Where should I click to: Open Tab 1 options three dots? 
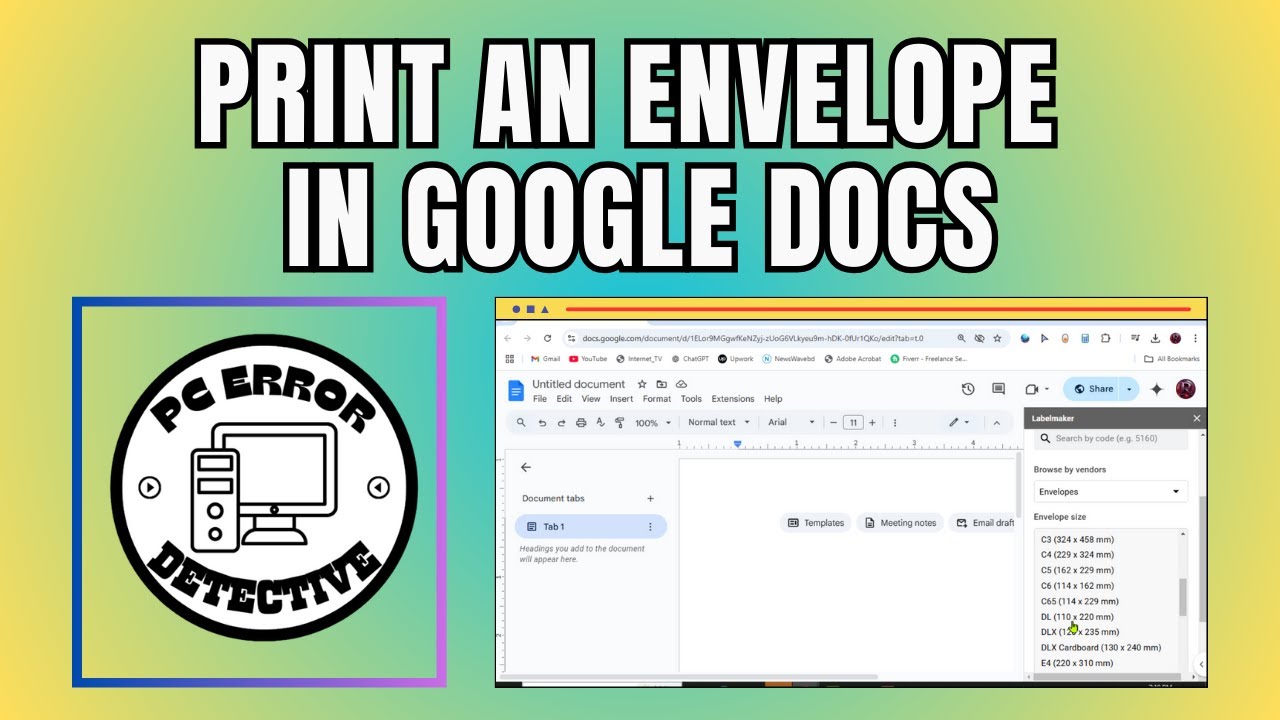pyautogui.click(x=650, y=527)
